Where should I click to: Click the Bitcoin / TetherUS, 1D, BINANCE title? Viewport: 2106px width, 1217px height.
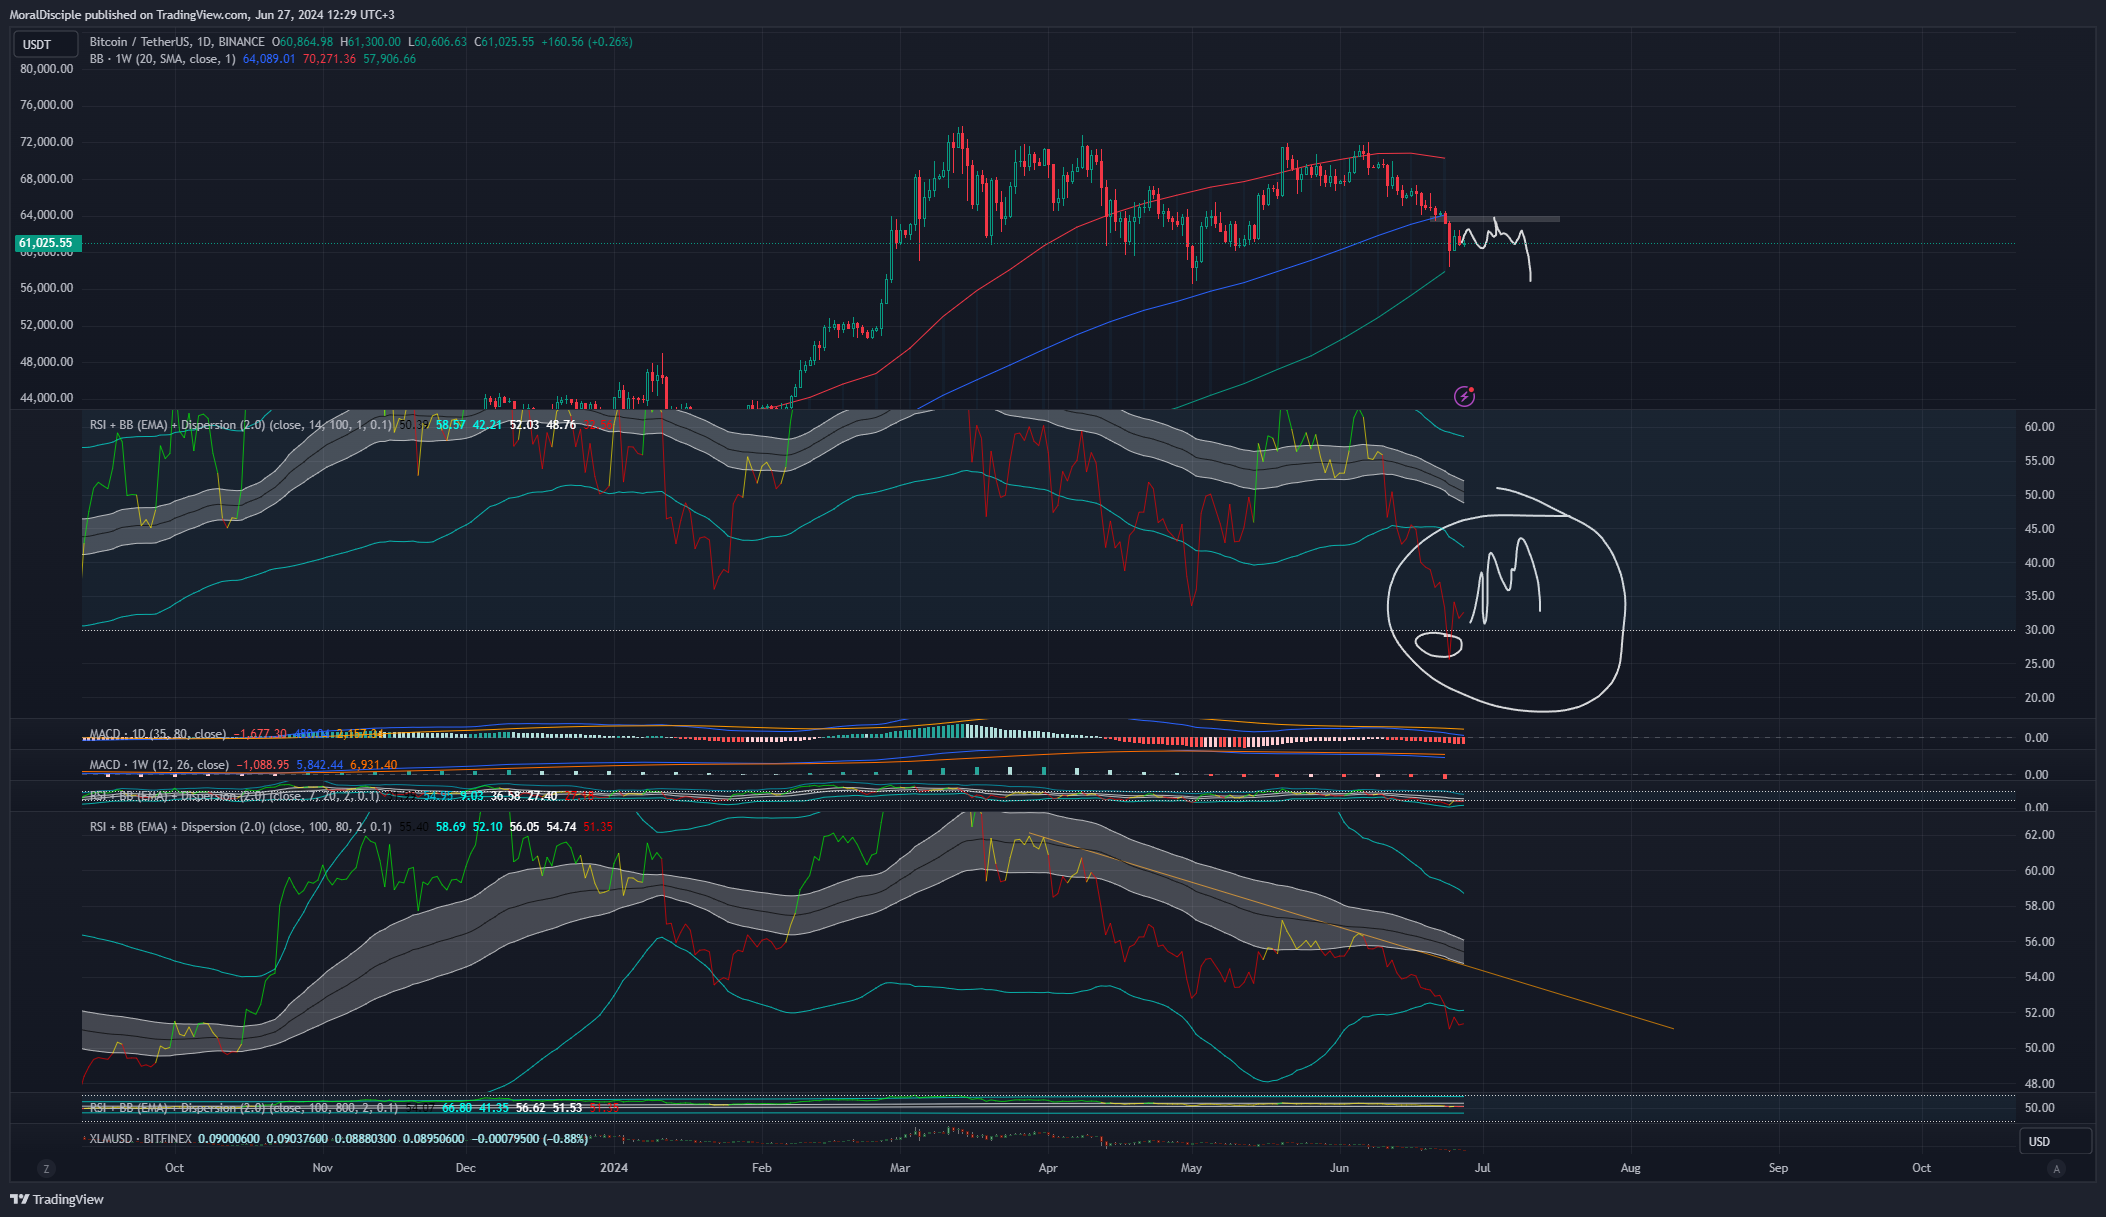pyautogui.click(x=177, y=42)
